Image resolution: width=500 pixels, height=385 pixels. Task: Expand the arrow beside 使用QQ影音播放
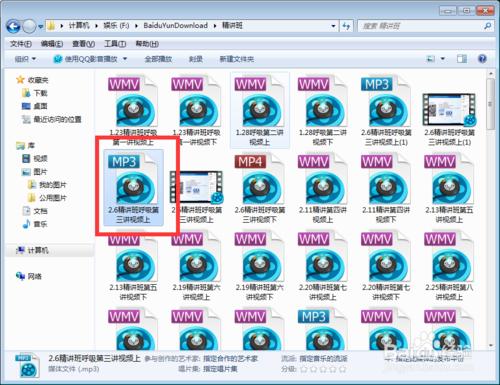tap(125, 59)
